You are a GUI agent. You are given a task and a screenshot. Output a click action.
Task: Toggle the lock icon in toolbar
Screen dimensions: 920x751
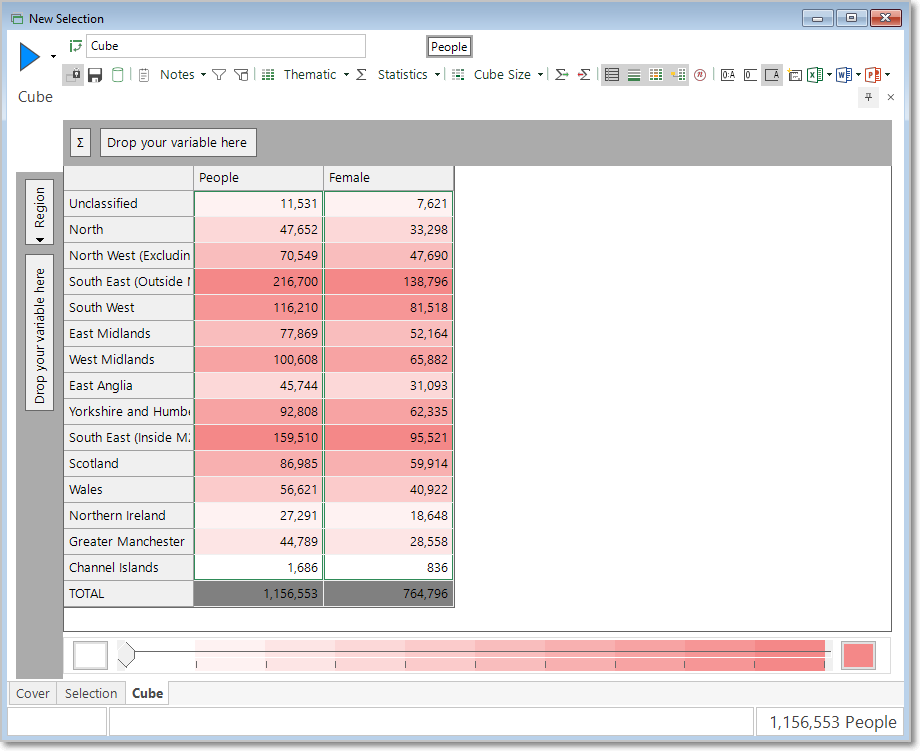(x=73, y=75)
